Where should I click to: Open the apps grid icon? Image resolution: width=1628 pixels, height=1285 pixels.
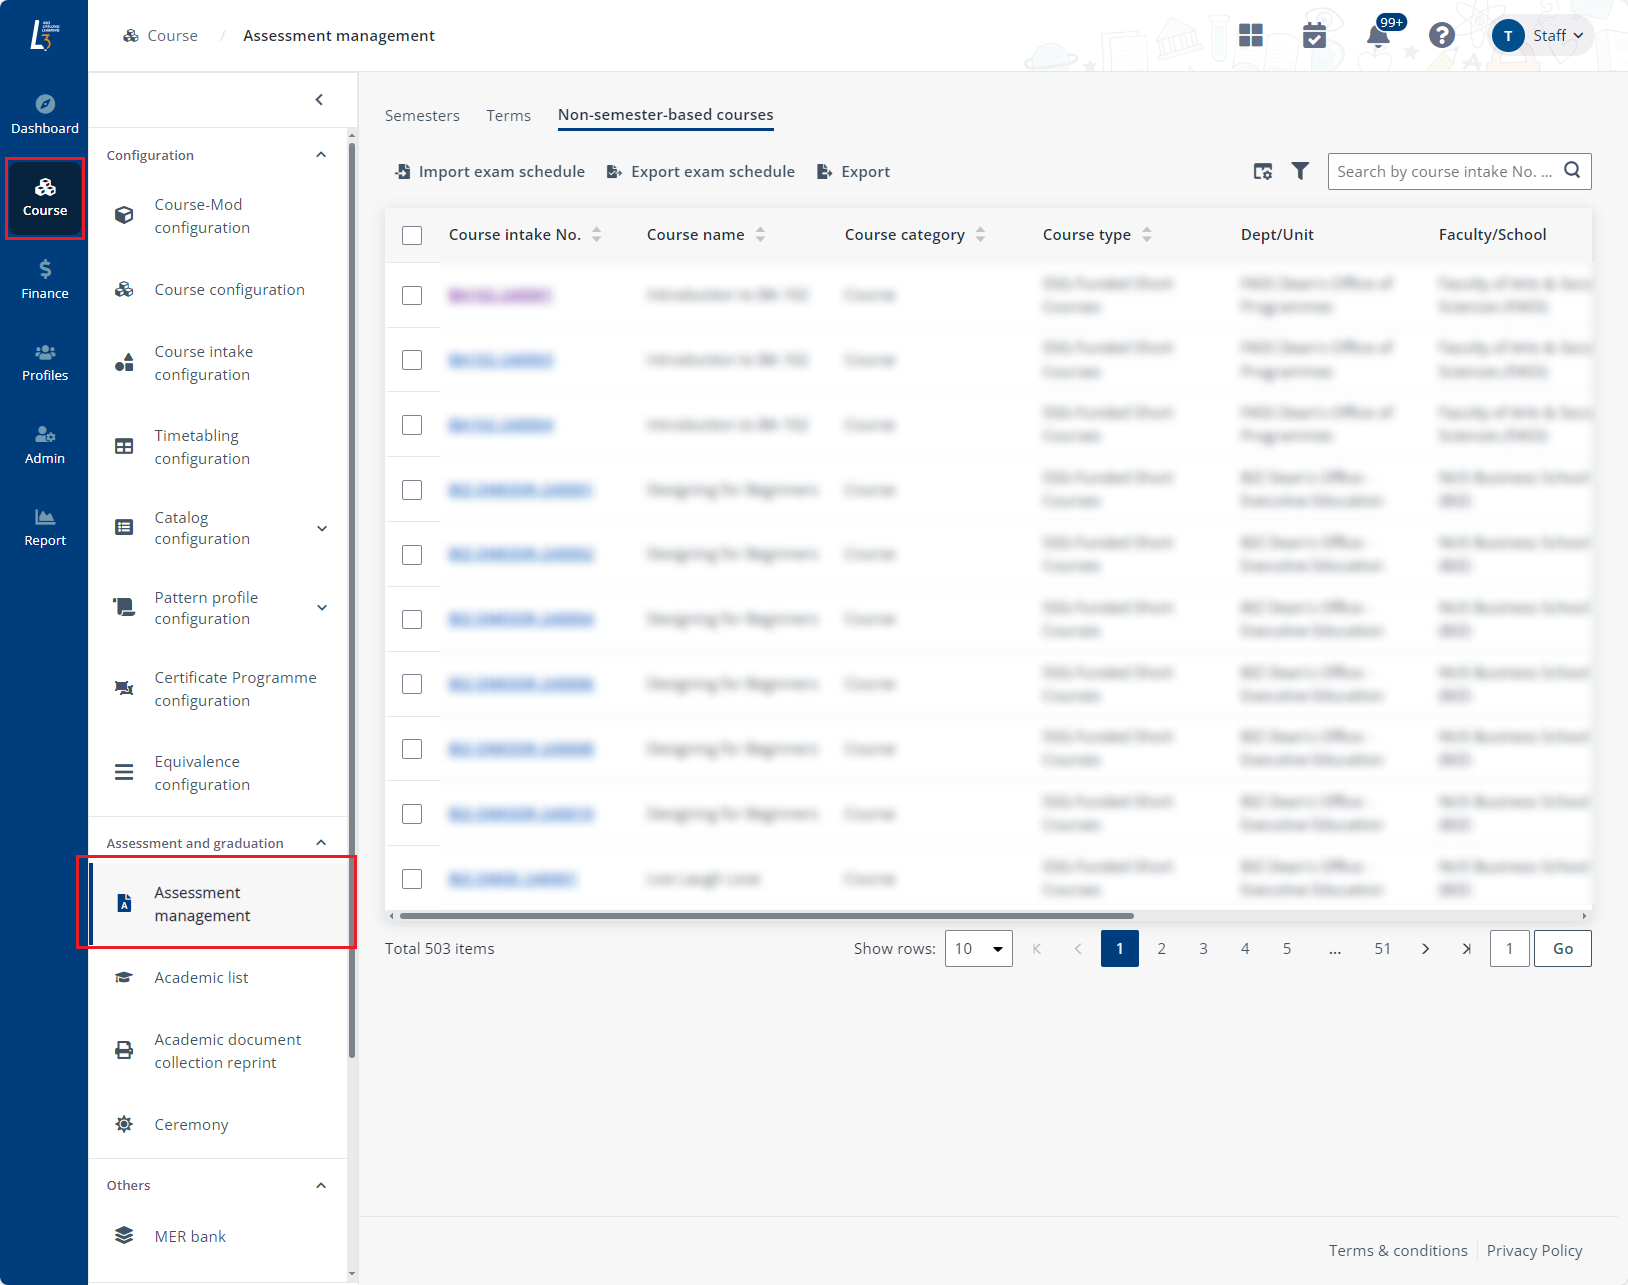coord(1250,36)
